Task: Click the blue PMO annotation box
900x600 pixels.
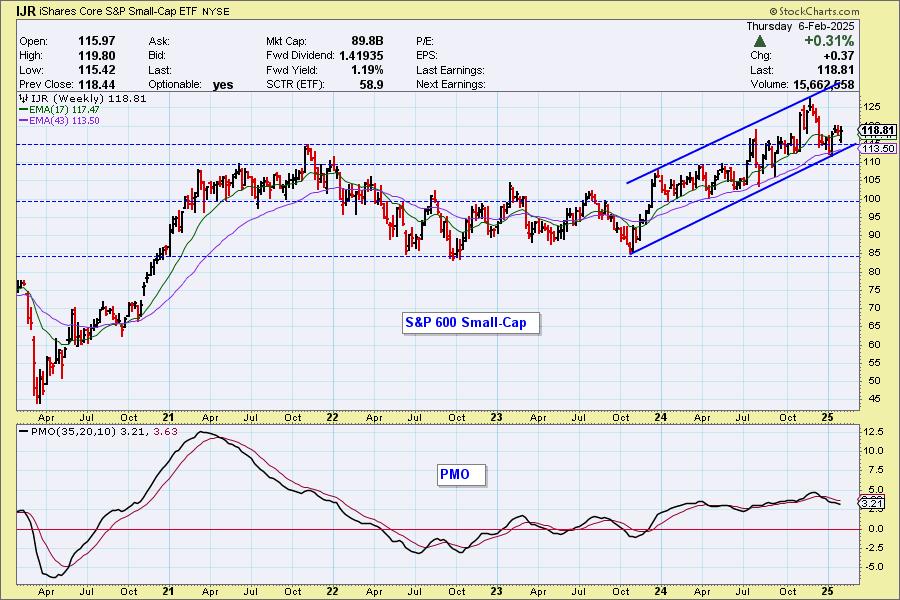Action: (x=461, y=475)
